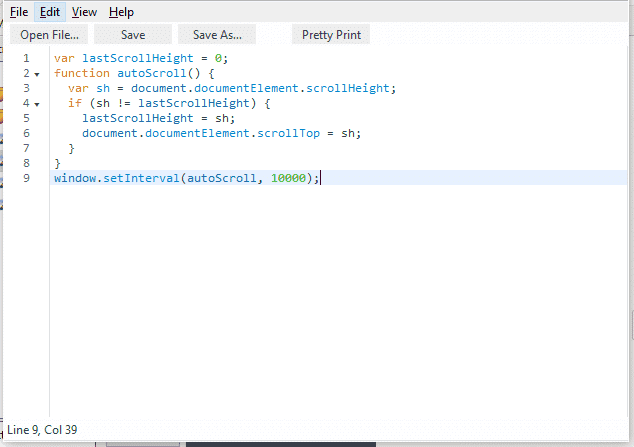Place cursor on the 10000 interval value
634x447 pixels.
coord(288,178)
